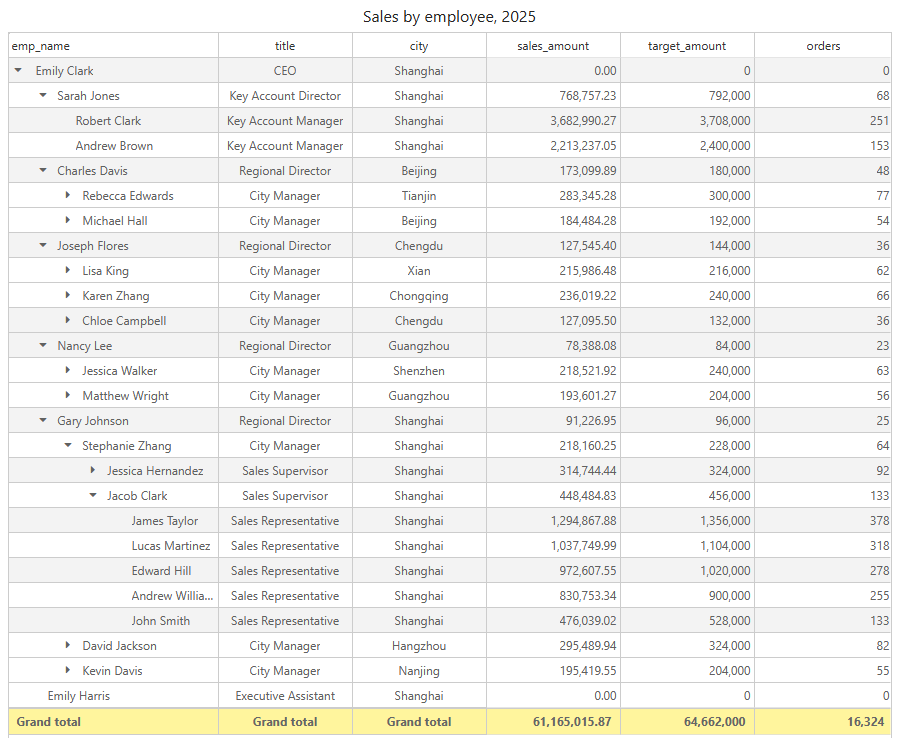The image size is (900, 738).
Task: Click the Chongqing city cell
Action: point(419,296)
